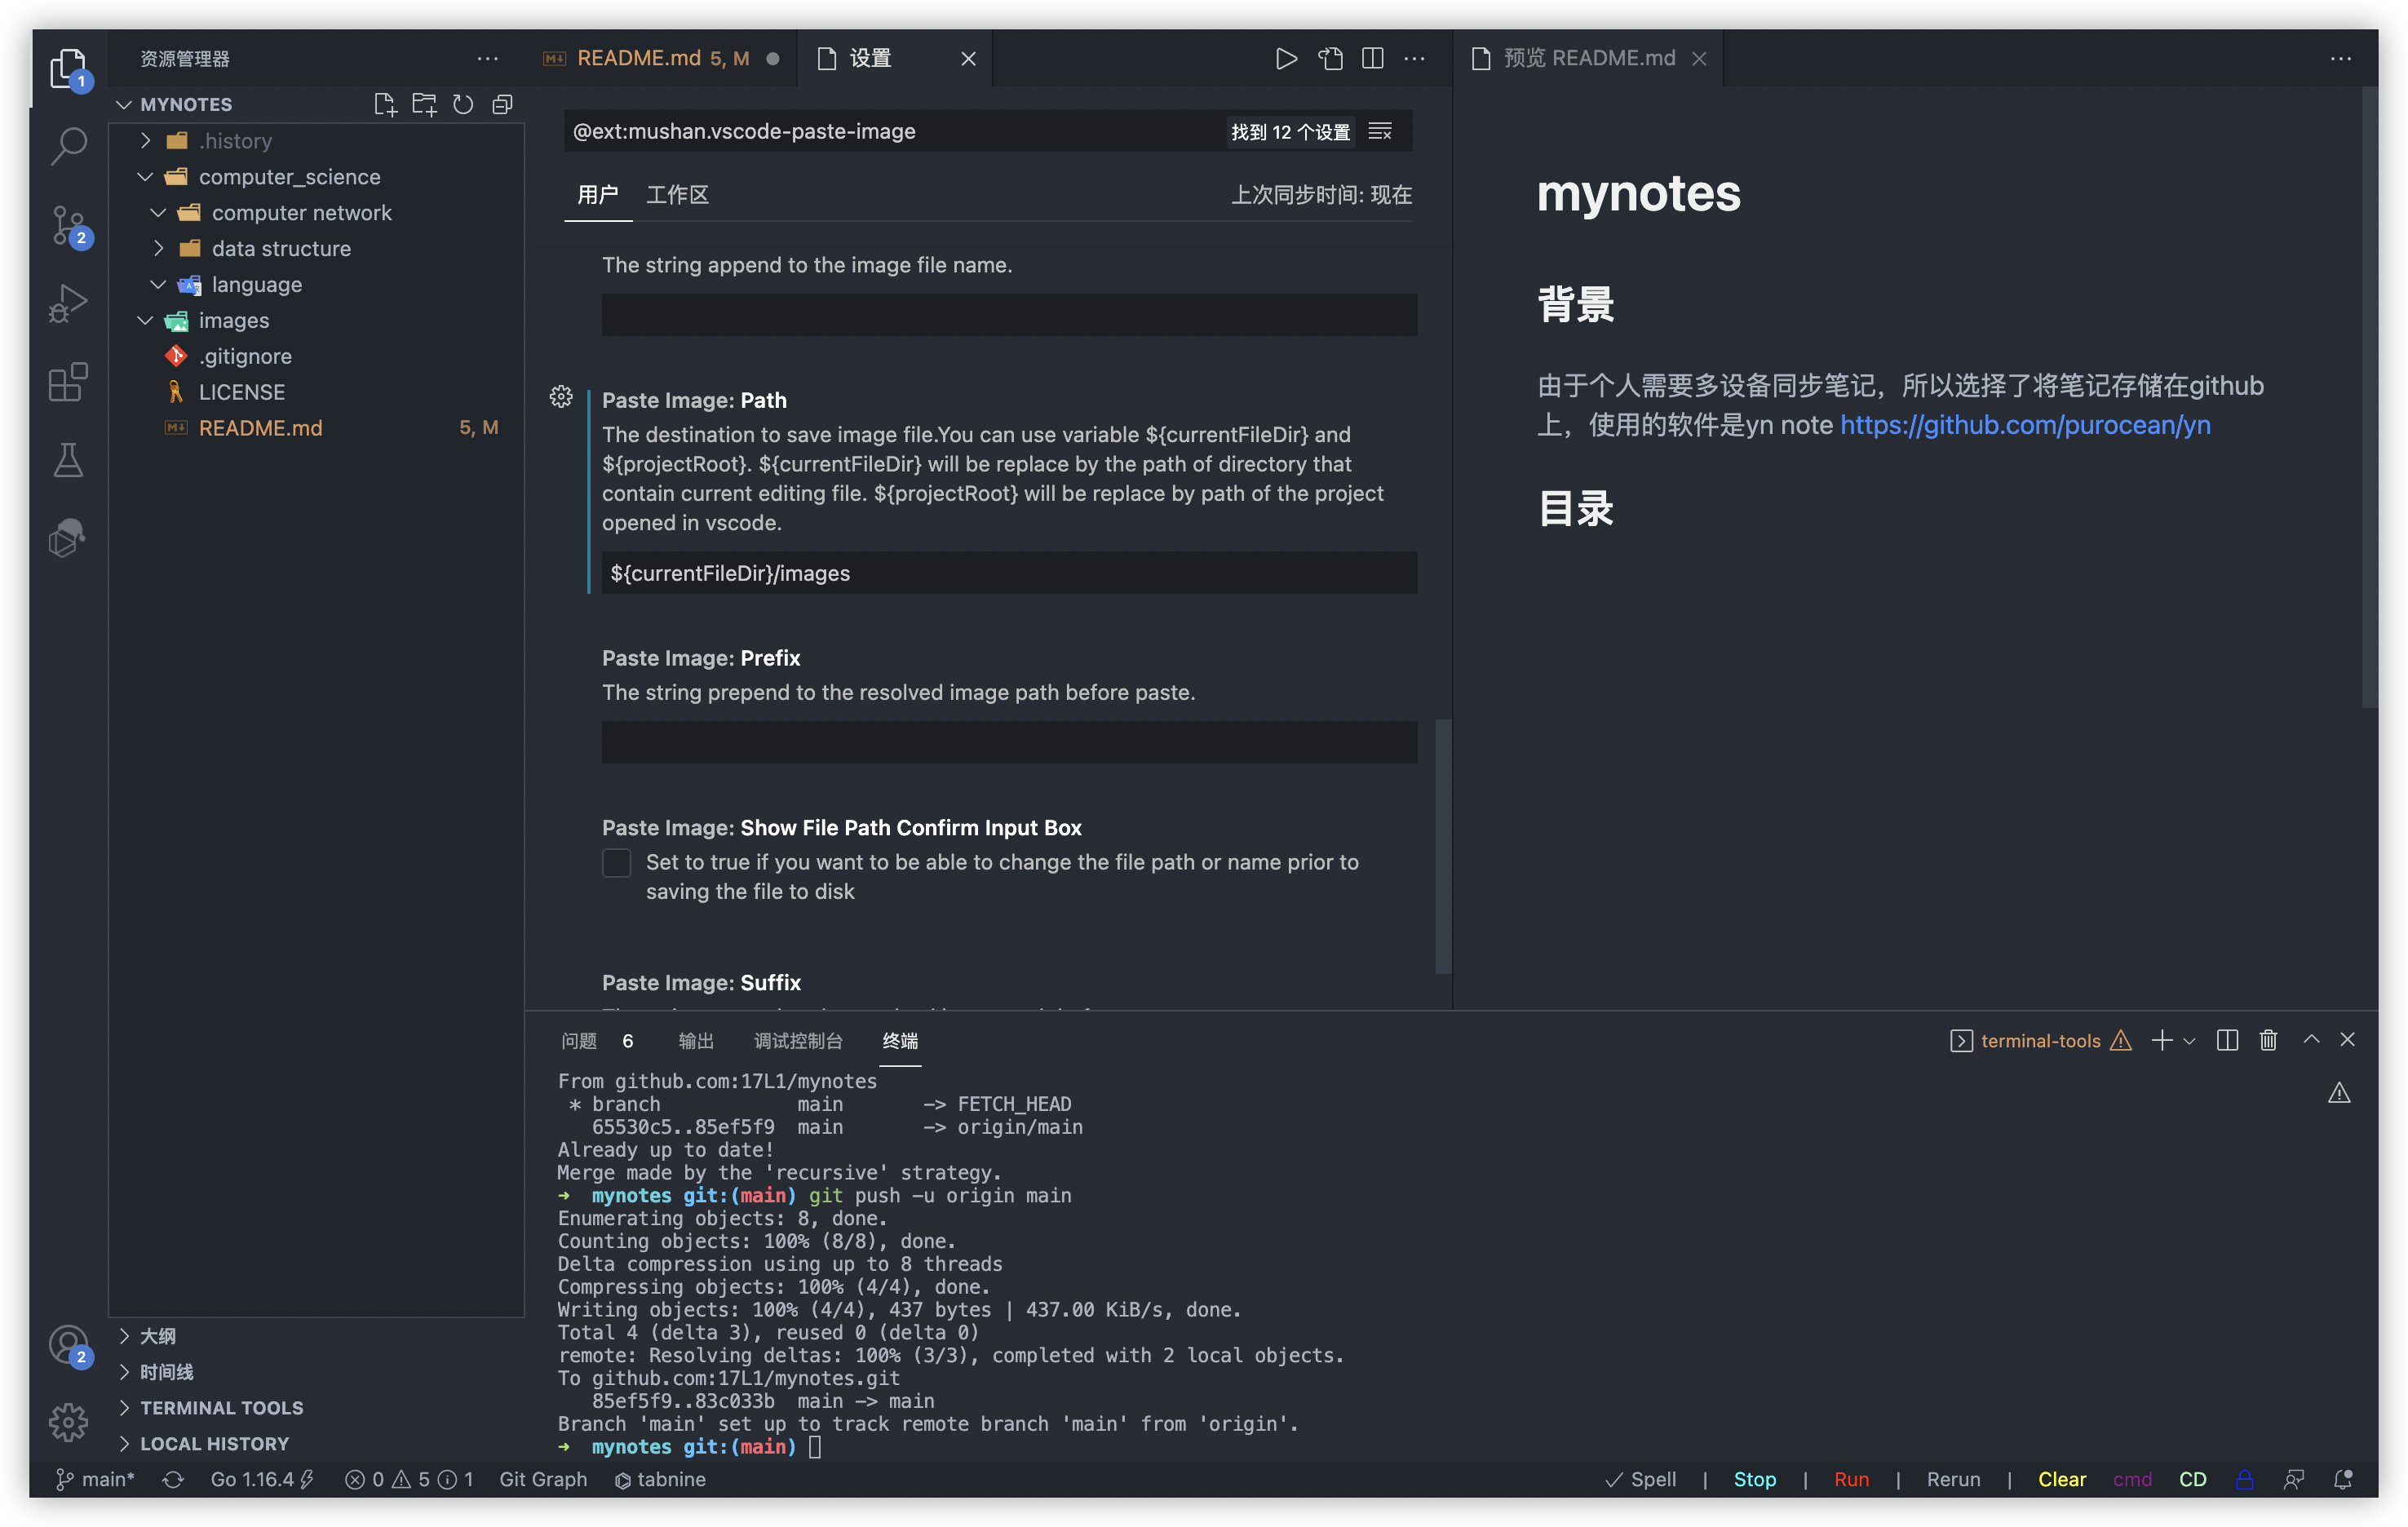Expand the TERMINAL TOOLS section

pos(221,1407)
